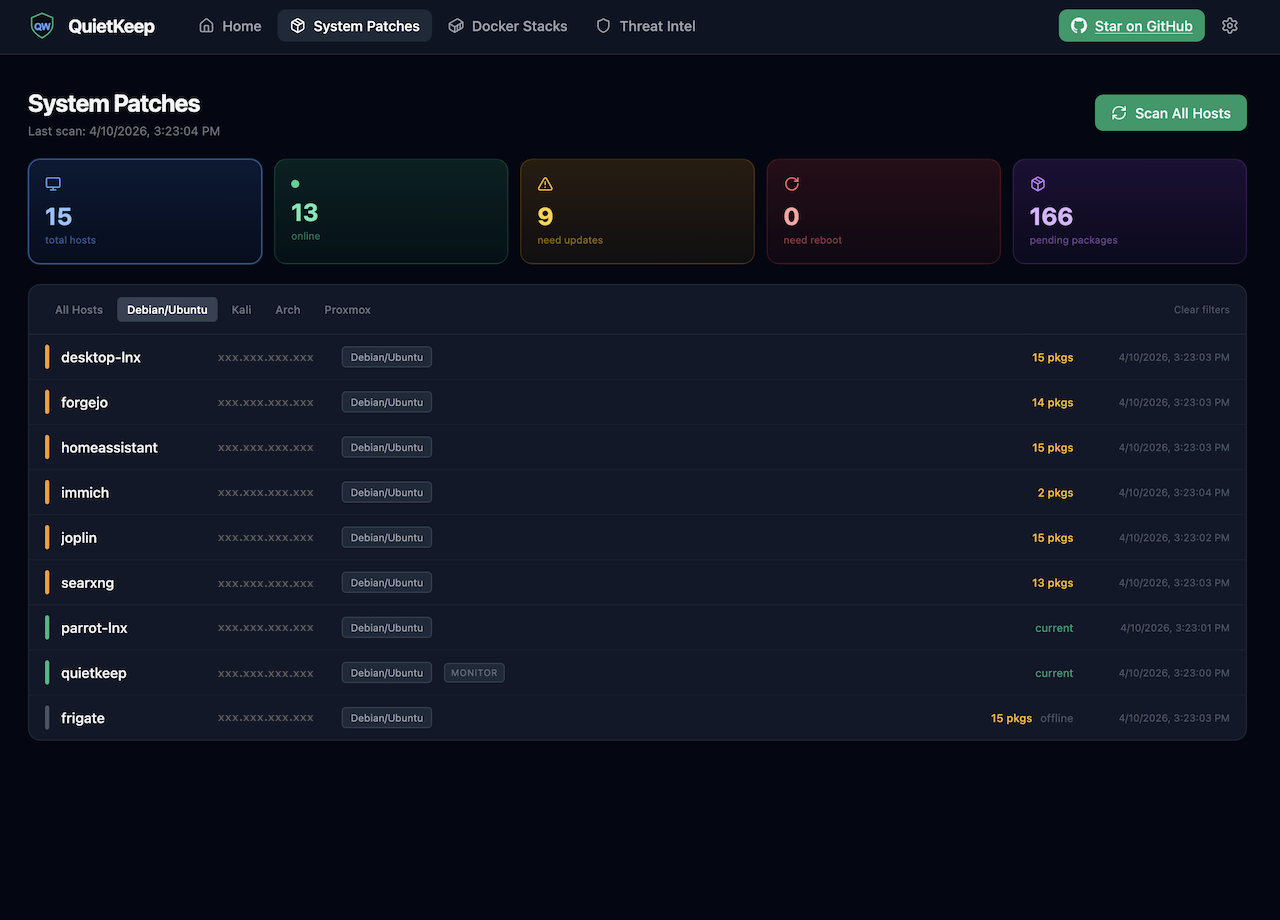
Task: Click the Clear filters link
Action: (1201, 310)
